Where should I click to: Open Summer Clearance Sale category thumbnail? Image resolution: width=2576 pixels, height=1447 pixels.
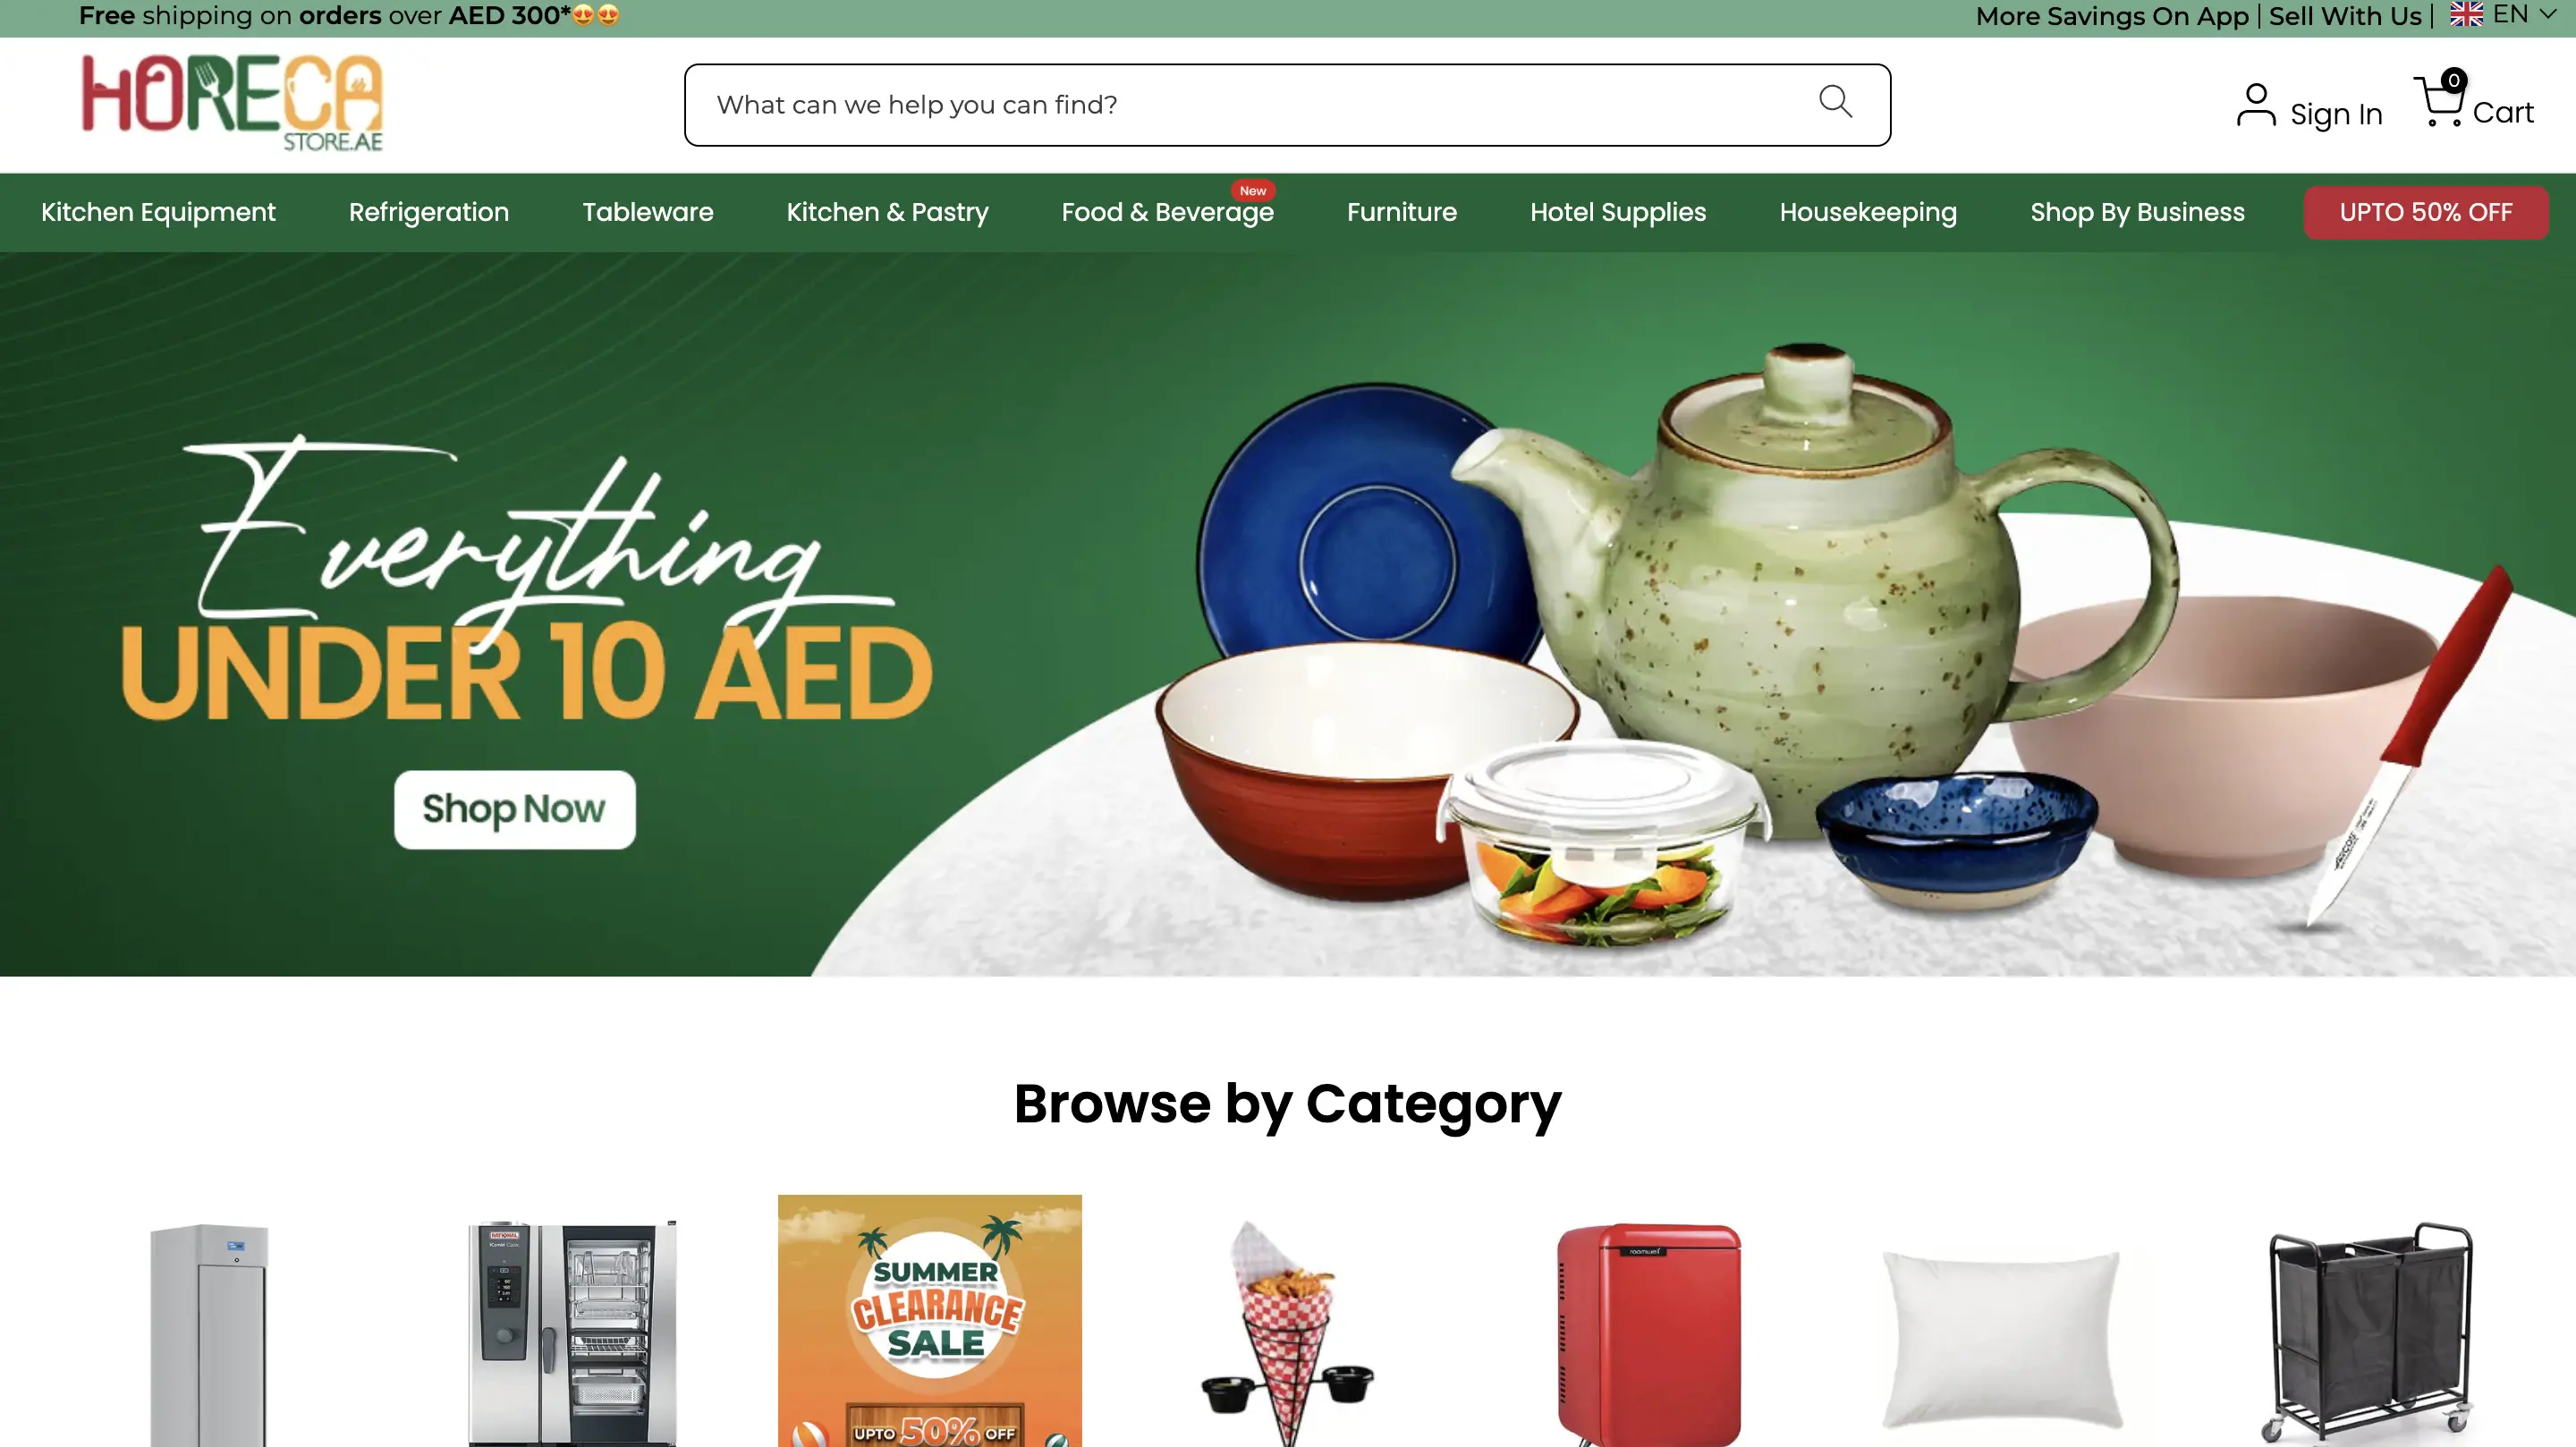(x=929, y=1320)
